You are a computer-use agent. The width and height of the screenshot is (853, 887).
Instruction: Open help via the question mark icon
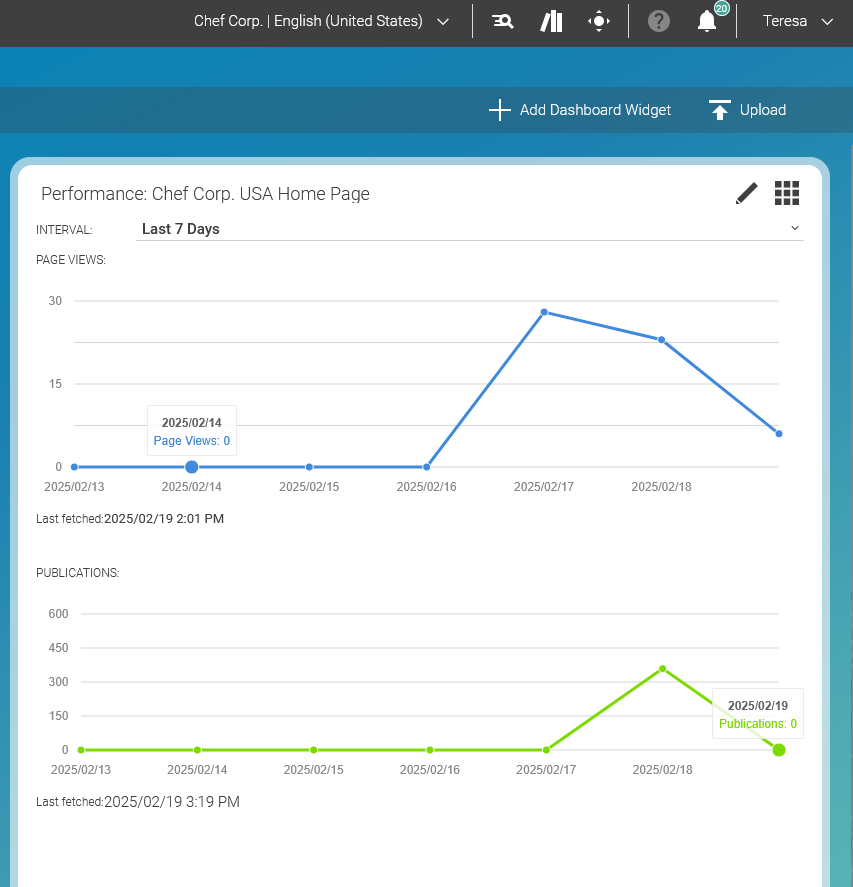click(x=658, y=20)
